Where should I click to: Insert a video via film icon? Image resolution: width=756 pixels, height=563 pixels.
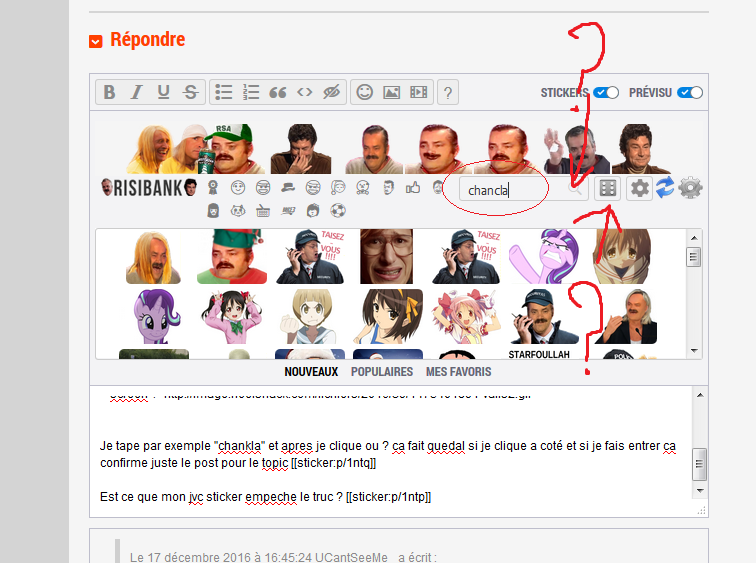[418, 92]
